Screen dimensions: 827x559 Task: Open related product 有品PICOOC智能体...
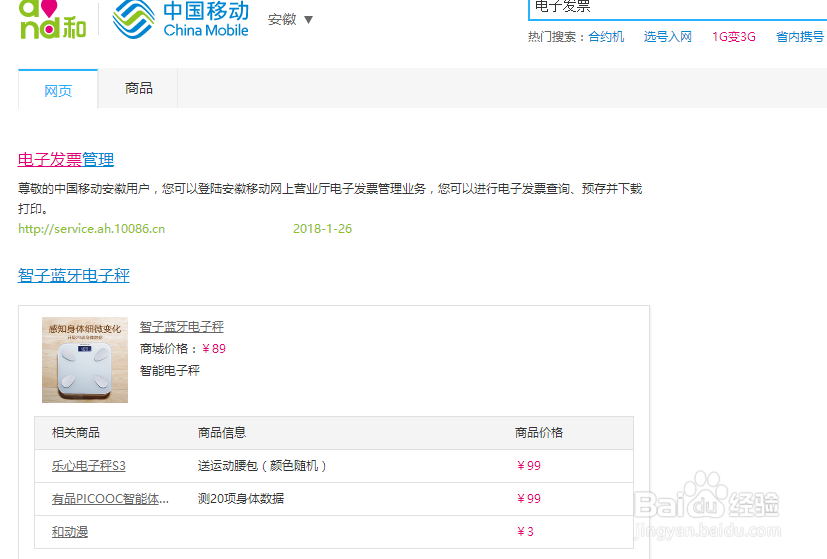[x=110, y=499]
